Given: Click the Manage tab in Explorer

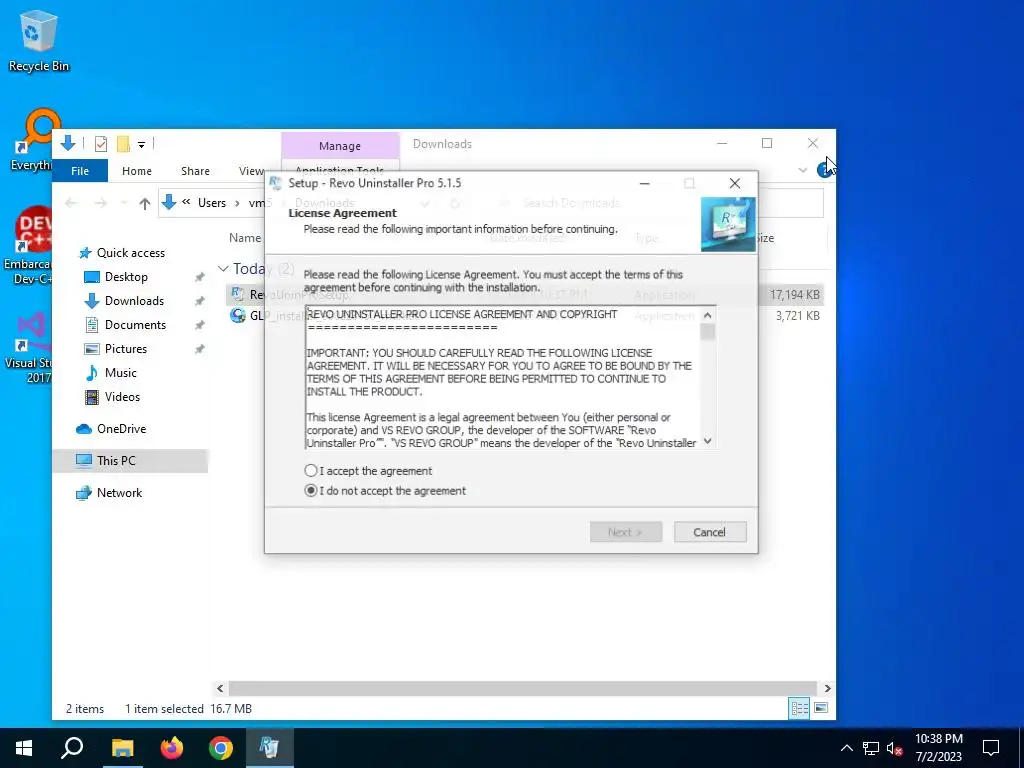Looking at the screenshot, I should (x=340, y=146).
